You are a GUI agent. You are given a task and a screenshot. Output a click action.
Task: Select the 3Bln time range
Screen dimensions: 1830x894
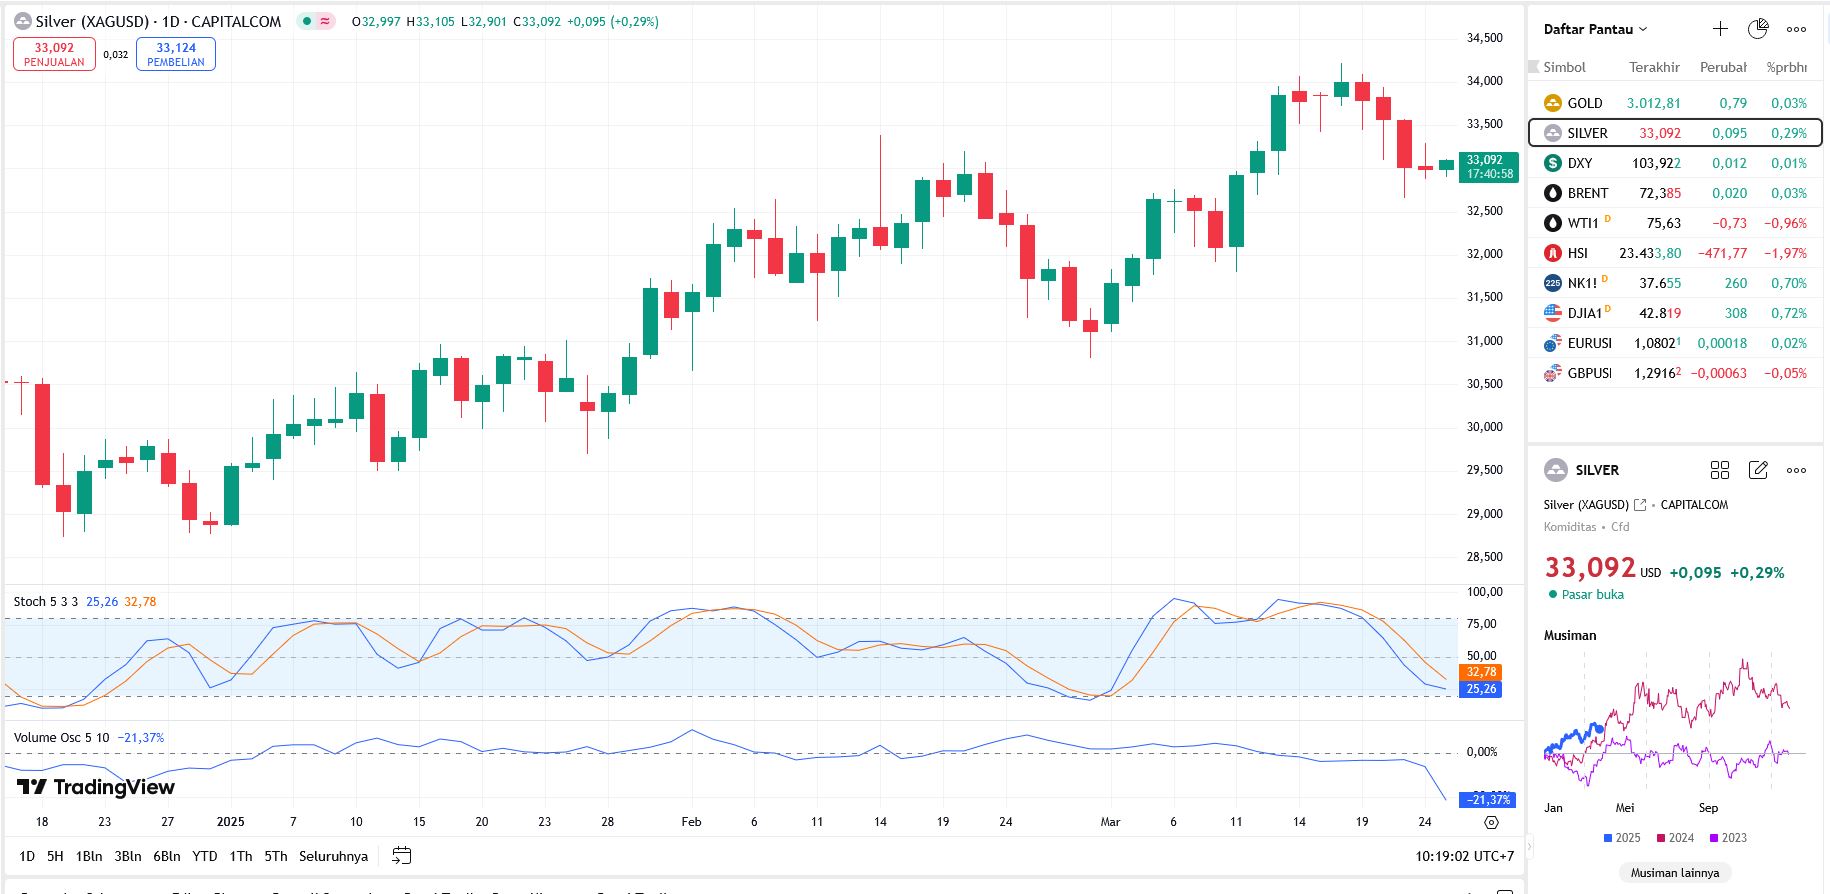(x=127, y=856)
